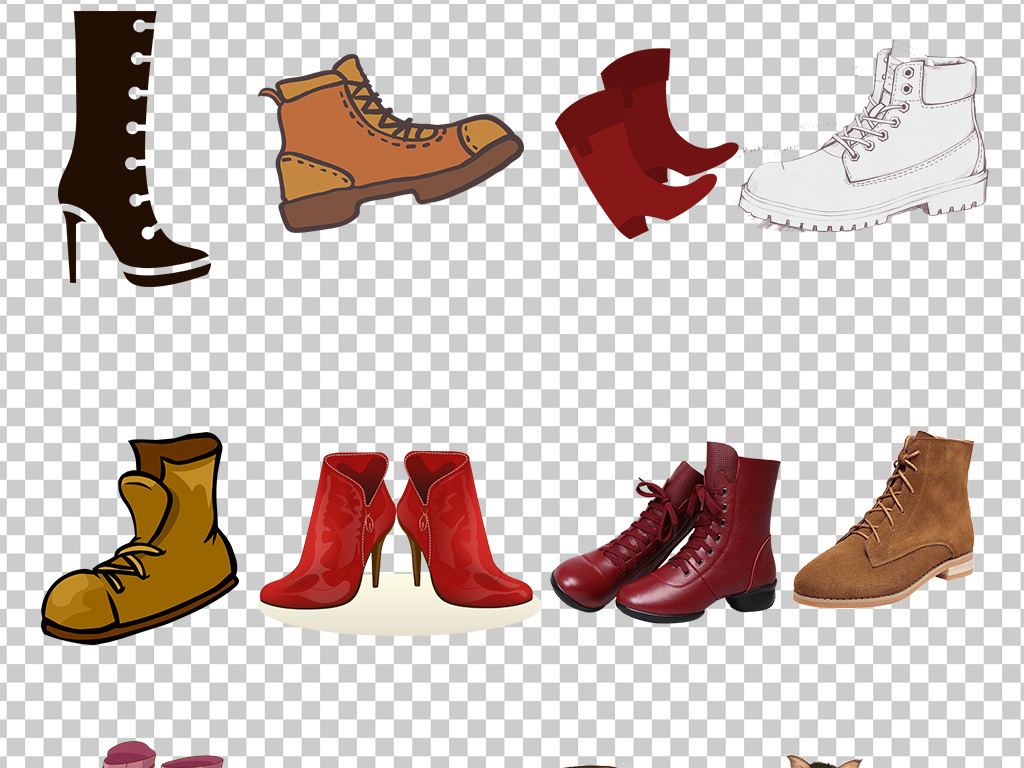The width and height of the screenshot is (1024, 768).
Task: Click the stiletto heel of the dark brown boot
Action: tap(71, 245)
